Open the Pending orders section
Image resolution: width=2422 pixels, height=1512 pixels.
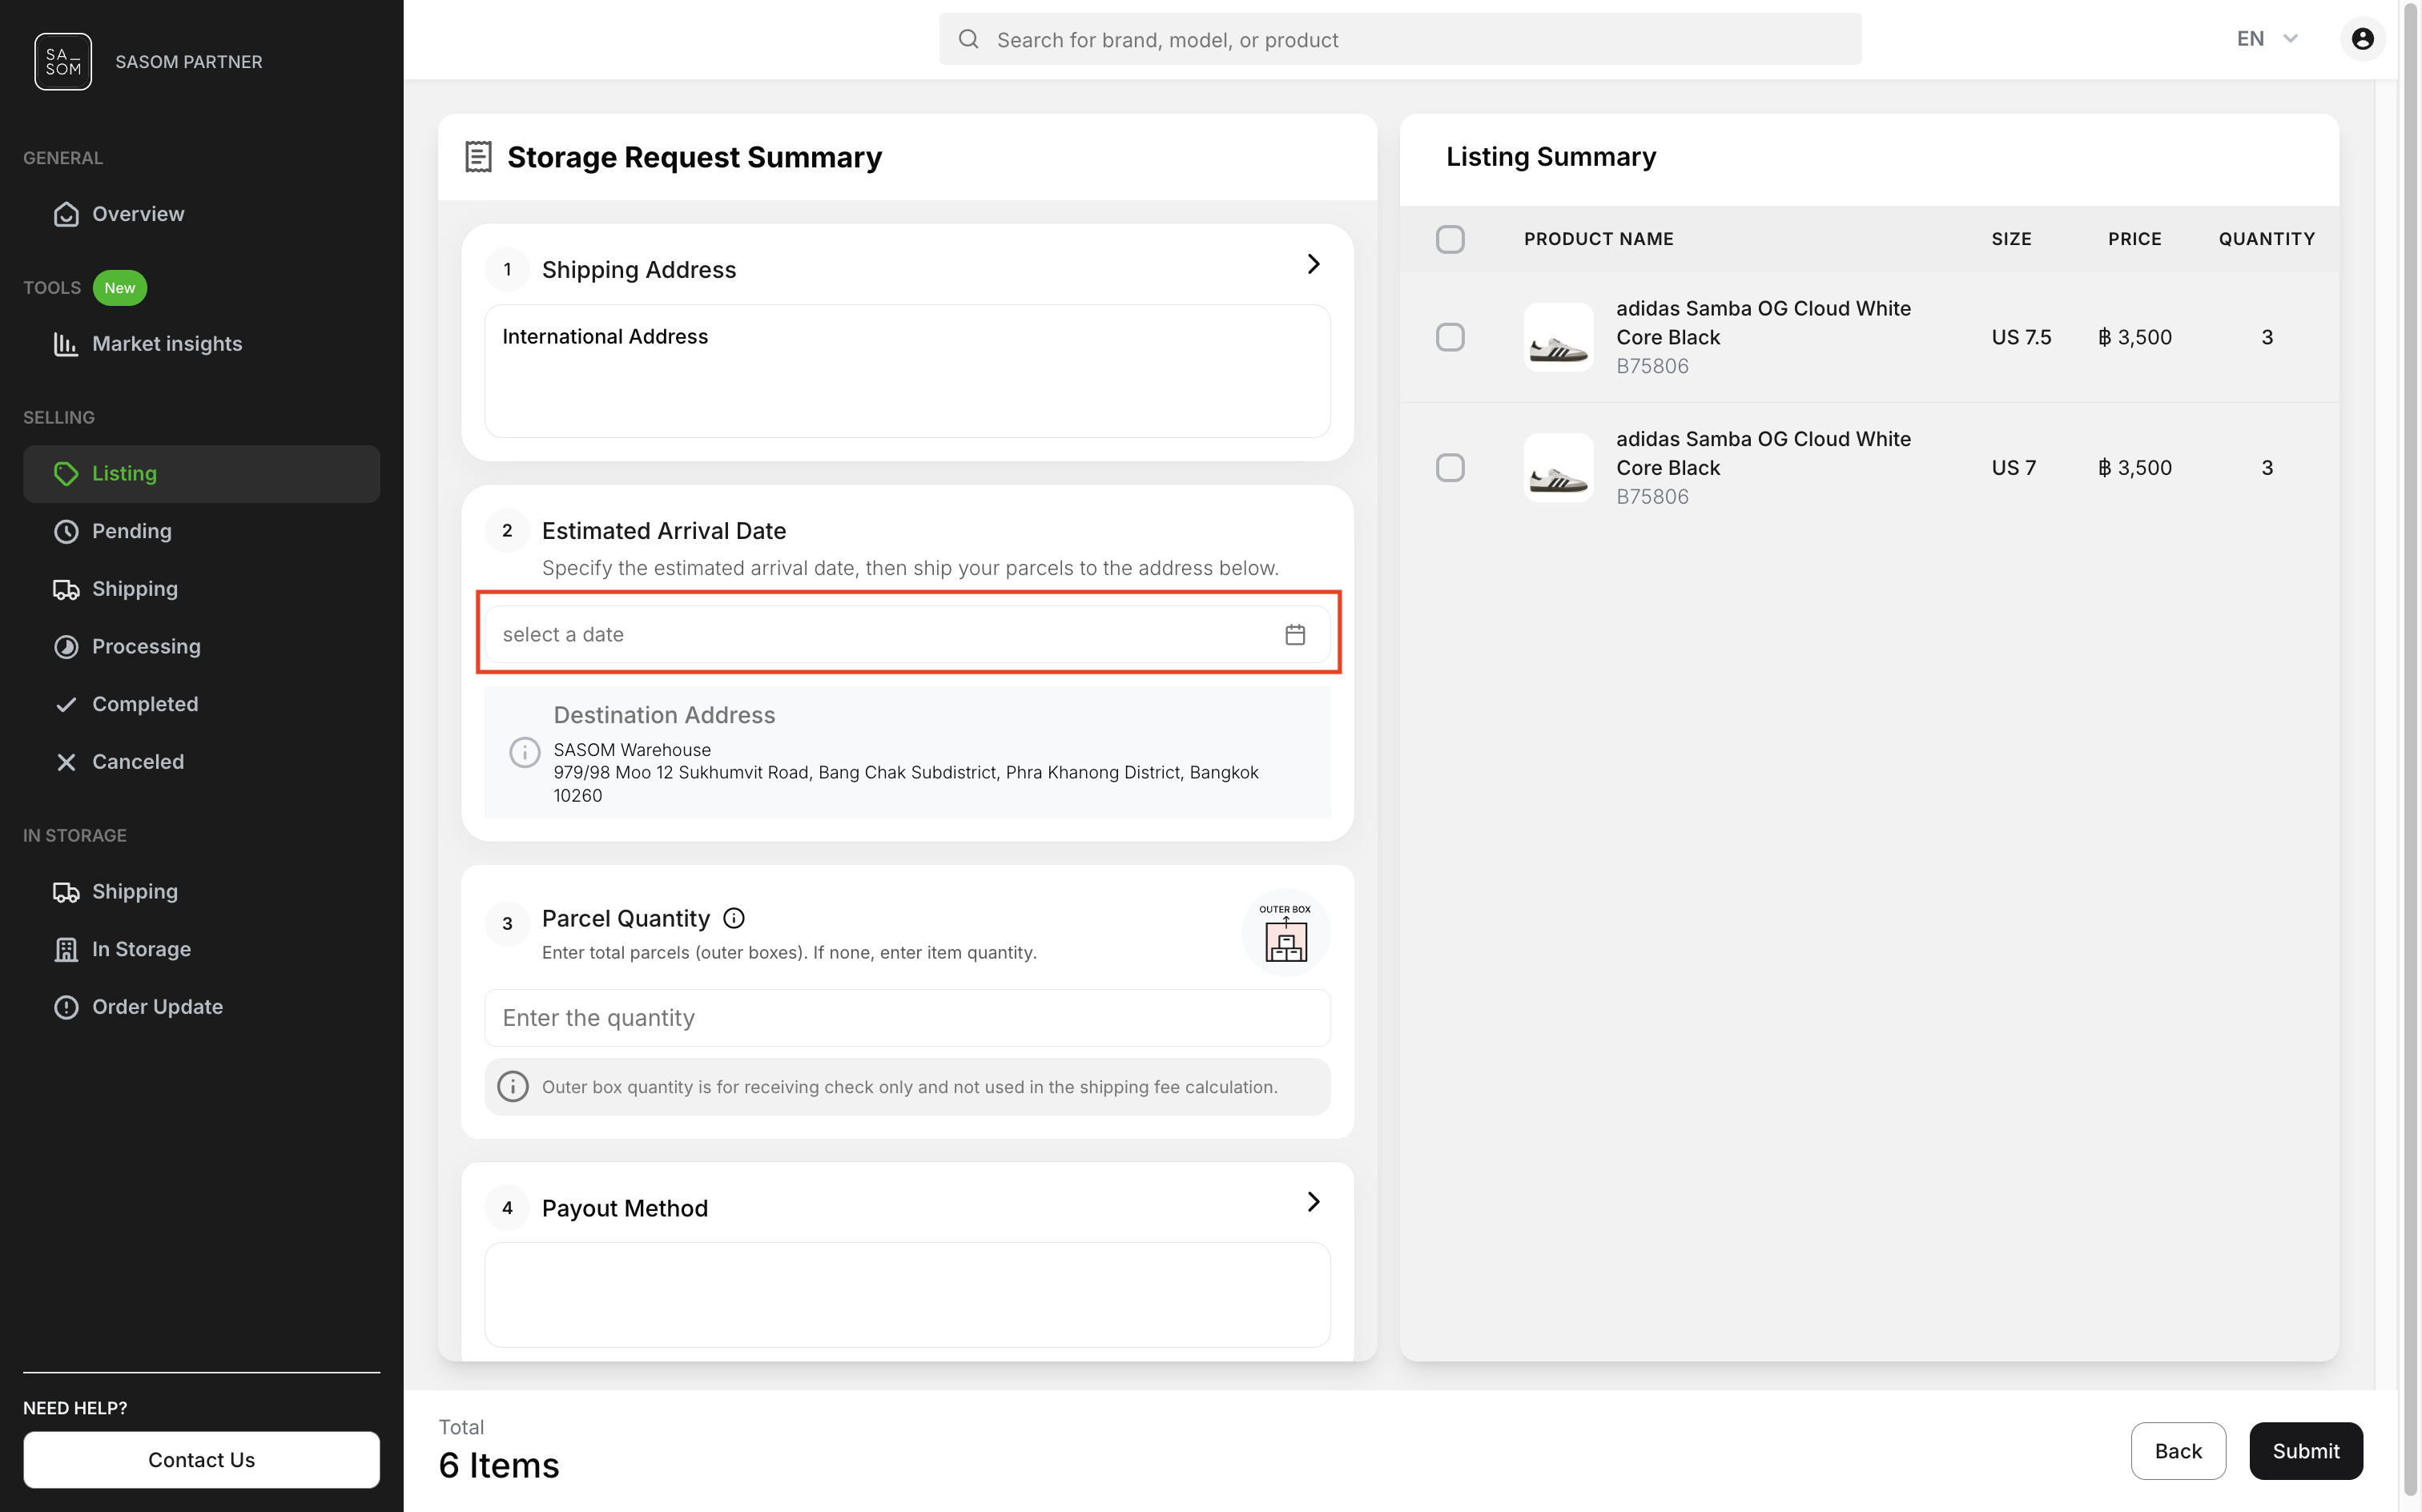click(x=132, y=531)
